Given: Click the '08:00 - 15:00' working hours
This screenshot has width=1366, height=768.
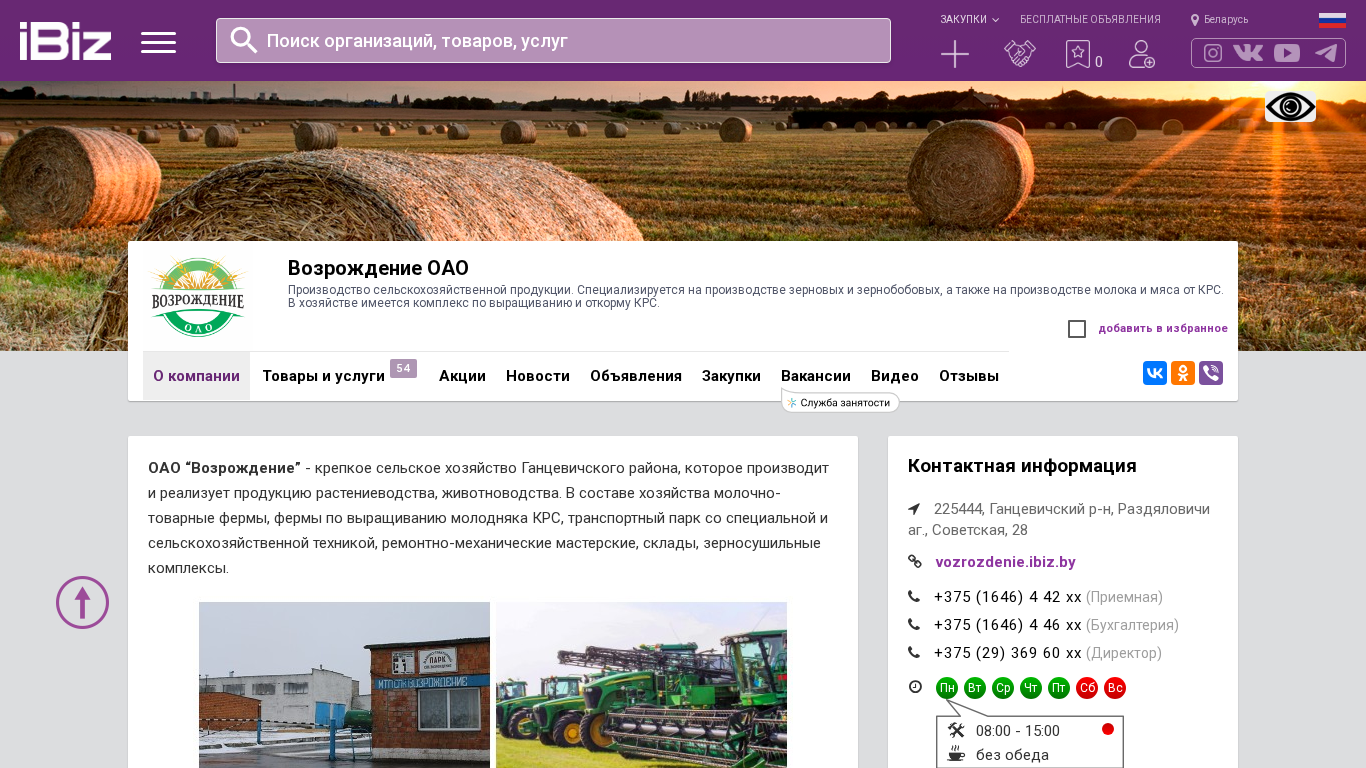Looking at the screenshot, I should click(1018, 731).
